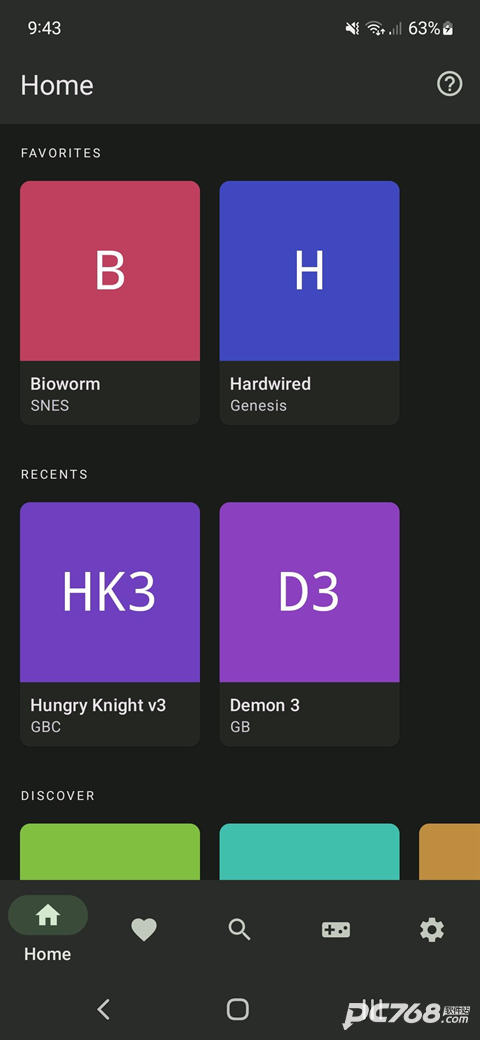This screenshot has width=480, height=1040.
Task: Tap the blue H cover tile
Action: pos(310,271)
